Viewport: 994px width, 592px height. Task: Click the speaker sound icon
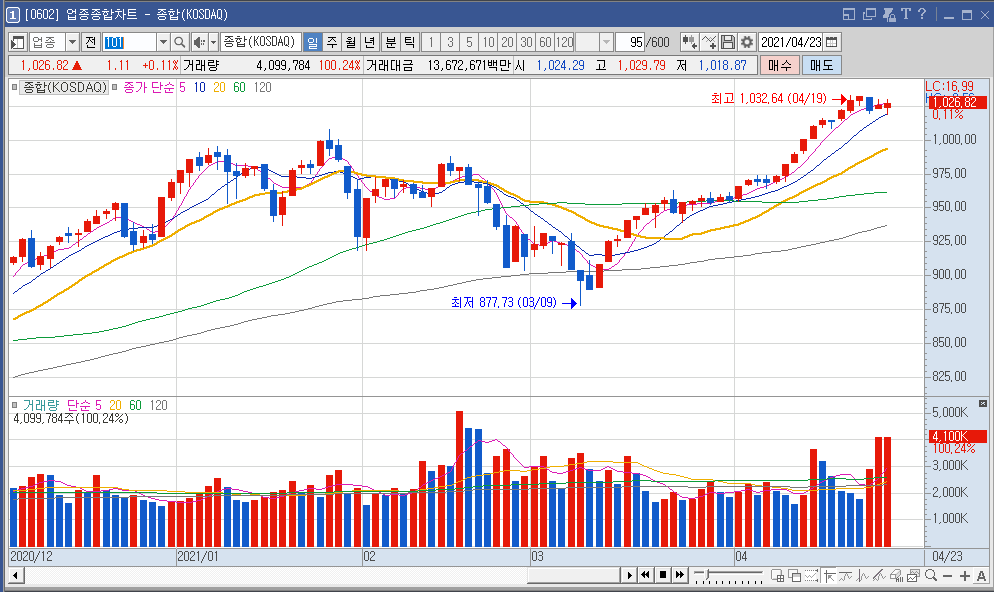(x=199, y=42)
